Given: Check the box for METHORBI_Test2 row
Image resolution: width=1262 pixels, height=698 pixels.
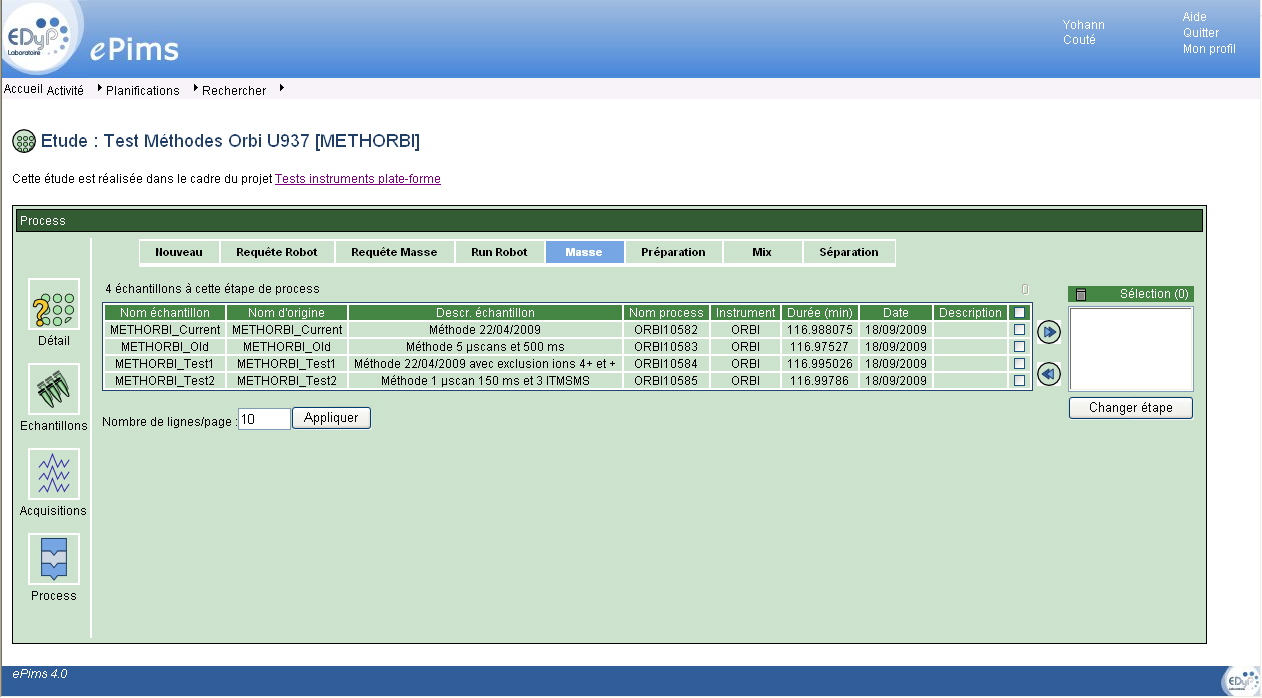Looking at the screenshot, I should 1020,381.
